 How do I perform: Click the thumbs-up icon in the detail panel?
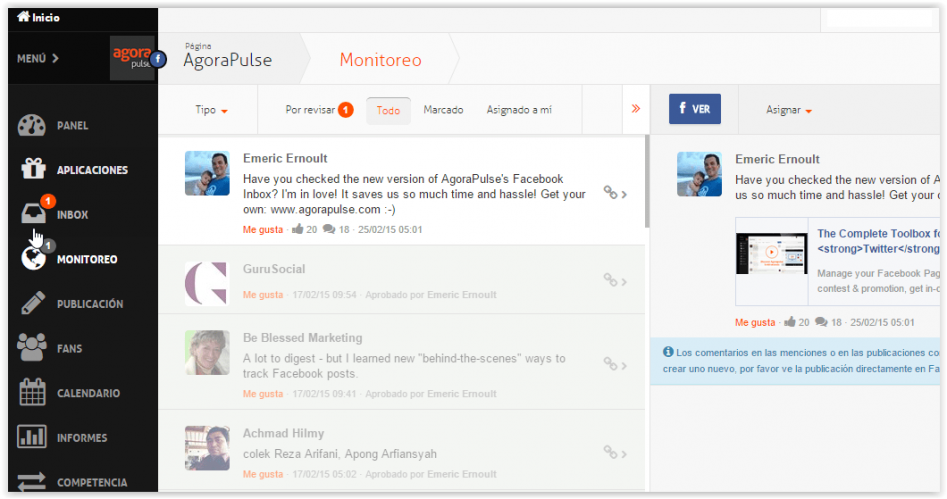(x=790, y=322)
